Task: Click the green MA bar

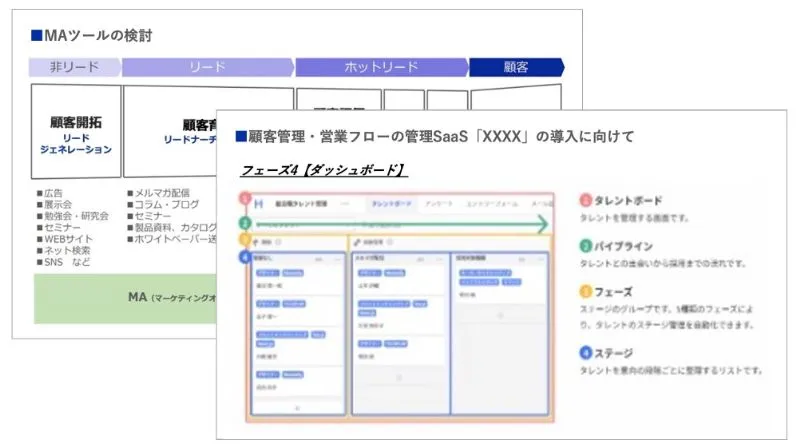Action: point(125,298)
